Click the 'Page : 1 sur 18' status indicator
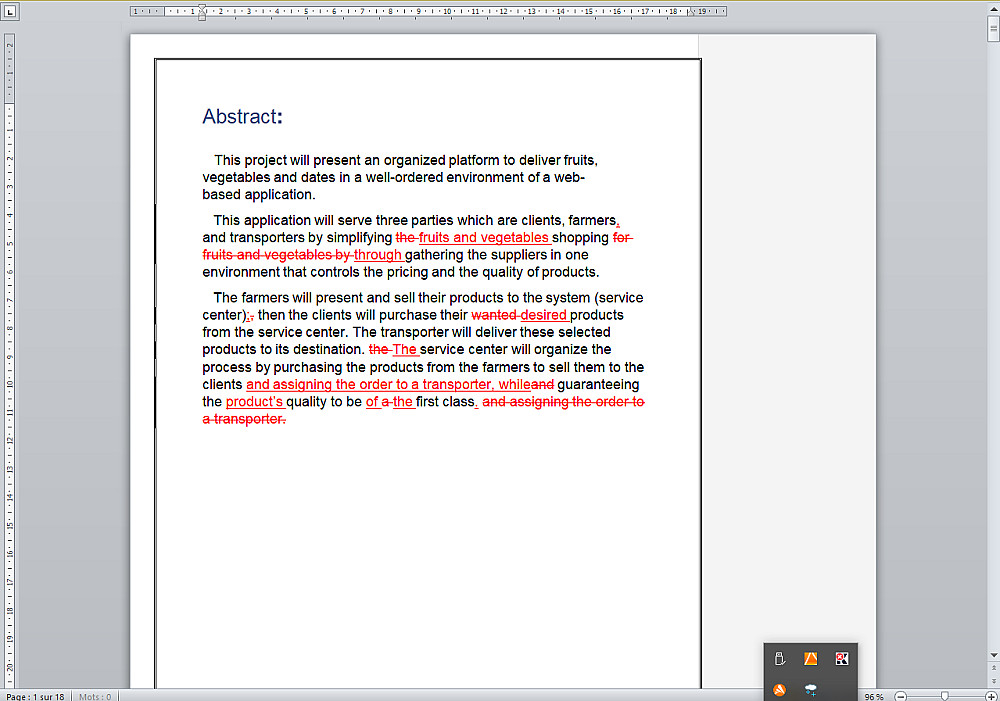The width and height of the screenshot is (1000, 701). tap(35, 697)
